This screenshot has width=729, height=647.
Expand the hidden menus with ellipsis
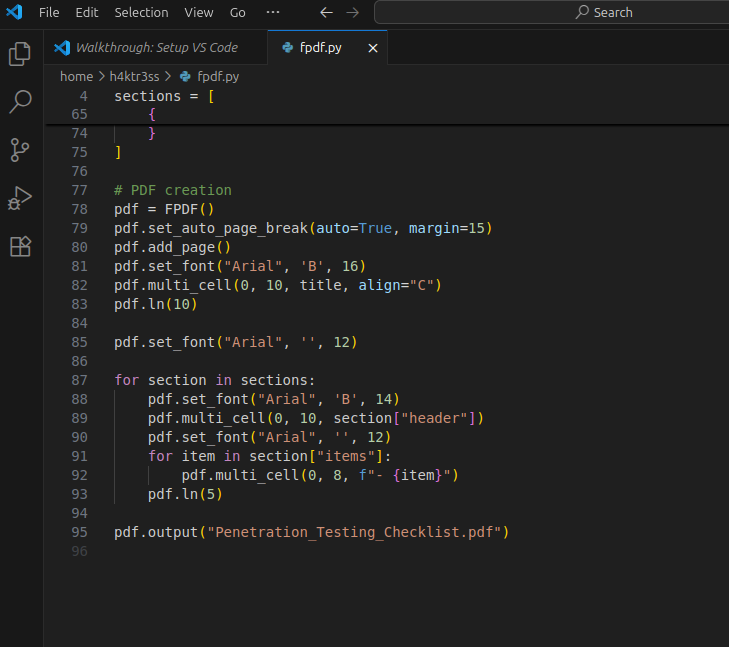pos(273,13)
